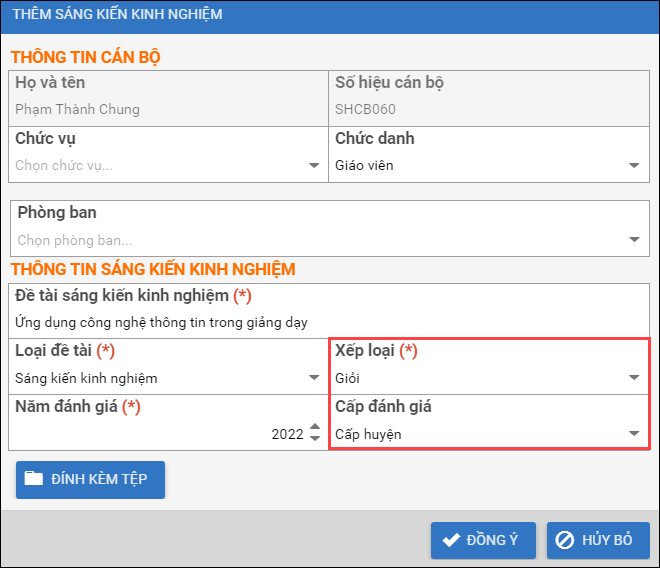The height and width of the screenshot is (568, 660).
Task: Click the 'Chọn phòng ban...' placeholder text
Action: tap(75, 240)
